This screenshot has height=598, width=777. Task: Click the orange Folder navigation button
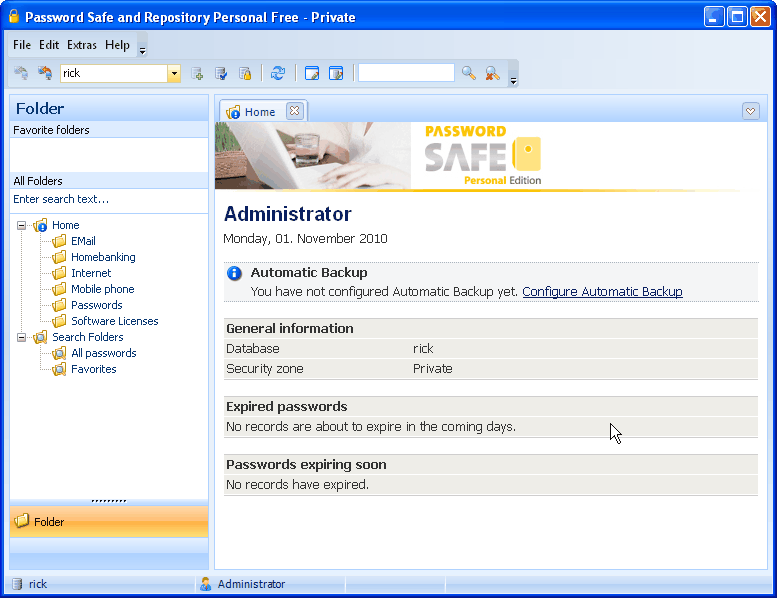pyautogui.click(x=109, y=522)
